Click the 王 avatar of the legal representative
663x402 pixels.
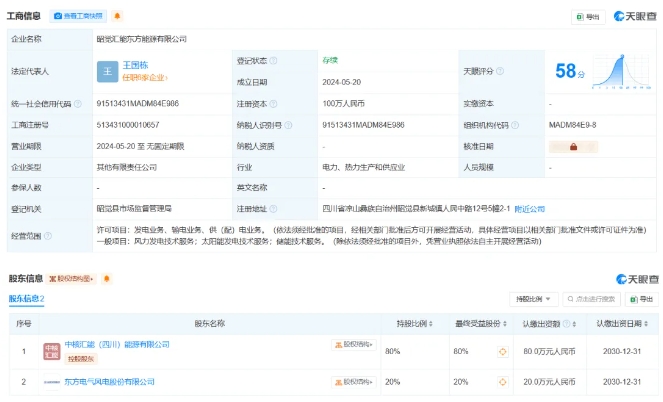108,71
